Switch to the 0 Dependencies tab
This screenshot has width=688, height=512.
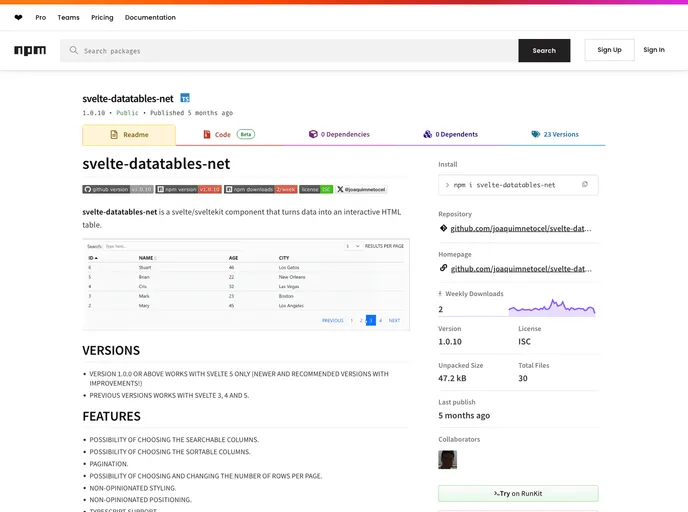(x=339, y=134)
